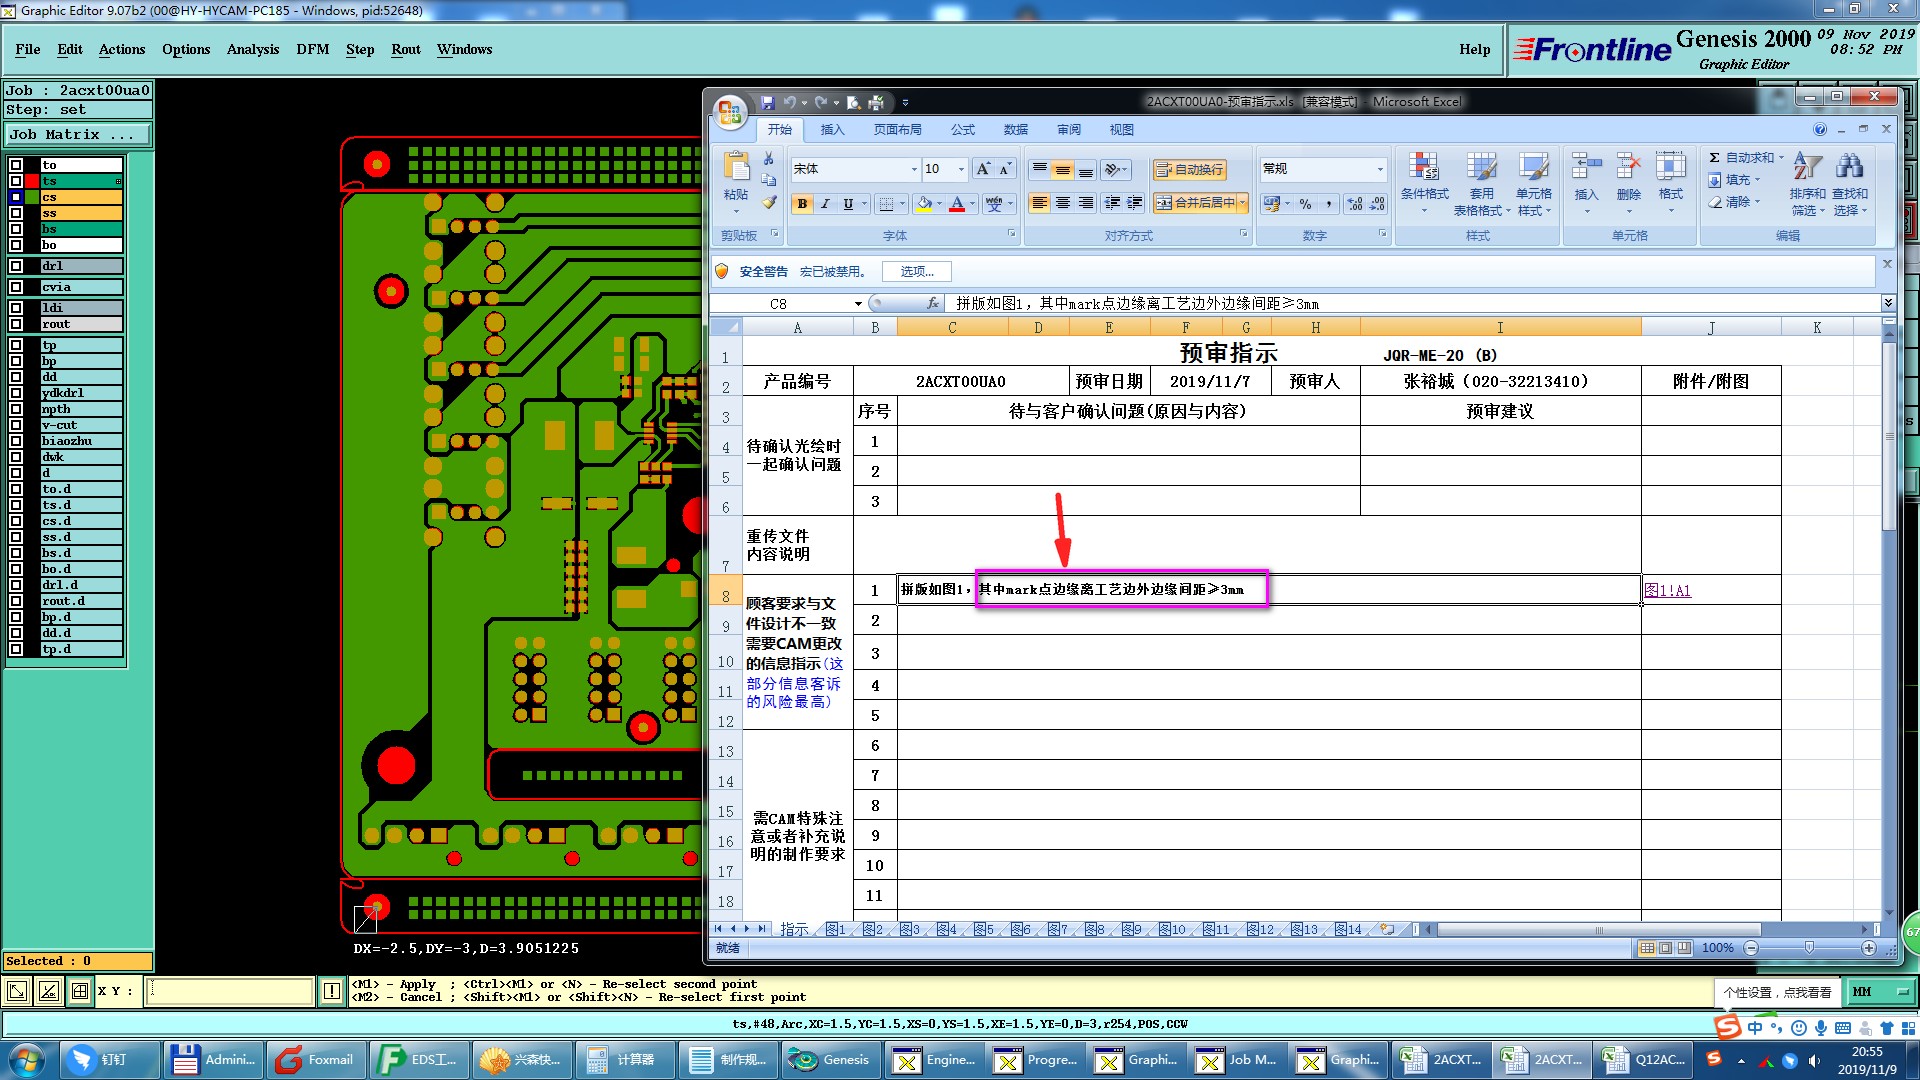Toggle the drl layer checkbox
Image resolution: width=1920 pixels, height=1080 pixels.
coord(16,266)
